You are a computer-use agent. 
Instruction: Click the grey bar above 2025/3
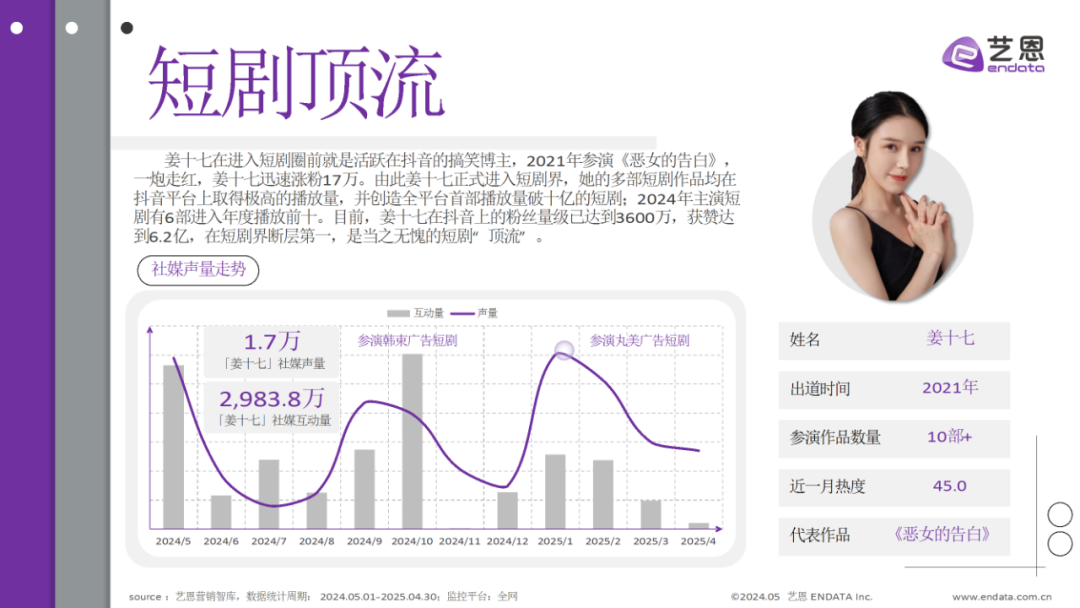[x=651, y=514]
